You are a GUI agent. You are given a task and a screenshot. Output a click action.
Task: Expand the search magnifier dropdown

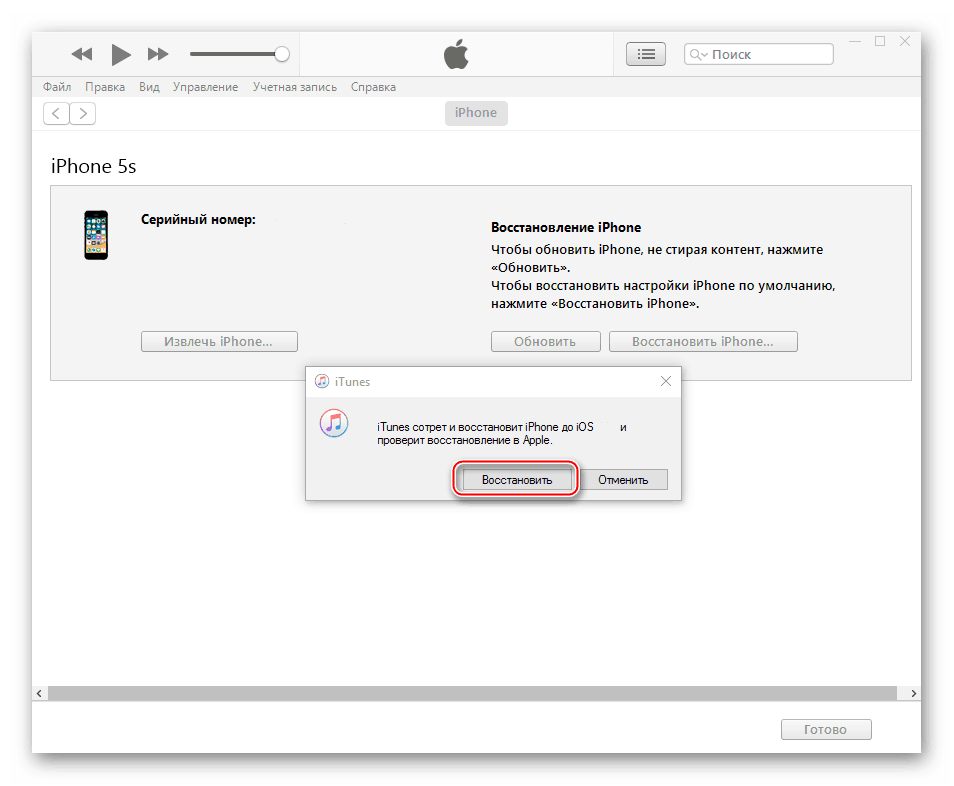tap(698, 55)
